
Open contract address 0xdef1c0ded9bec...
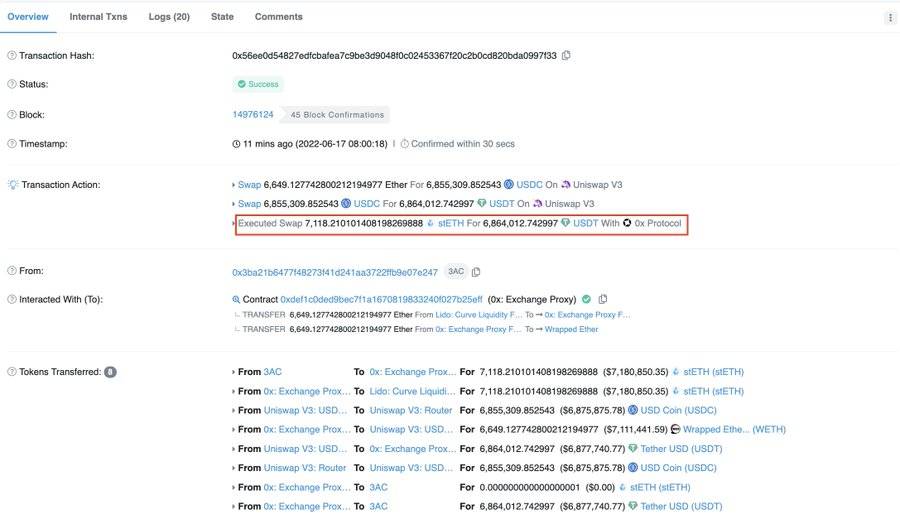tap(381, 299)
